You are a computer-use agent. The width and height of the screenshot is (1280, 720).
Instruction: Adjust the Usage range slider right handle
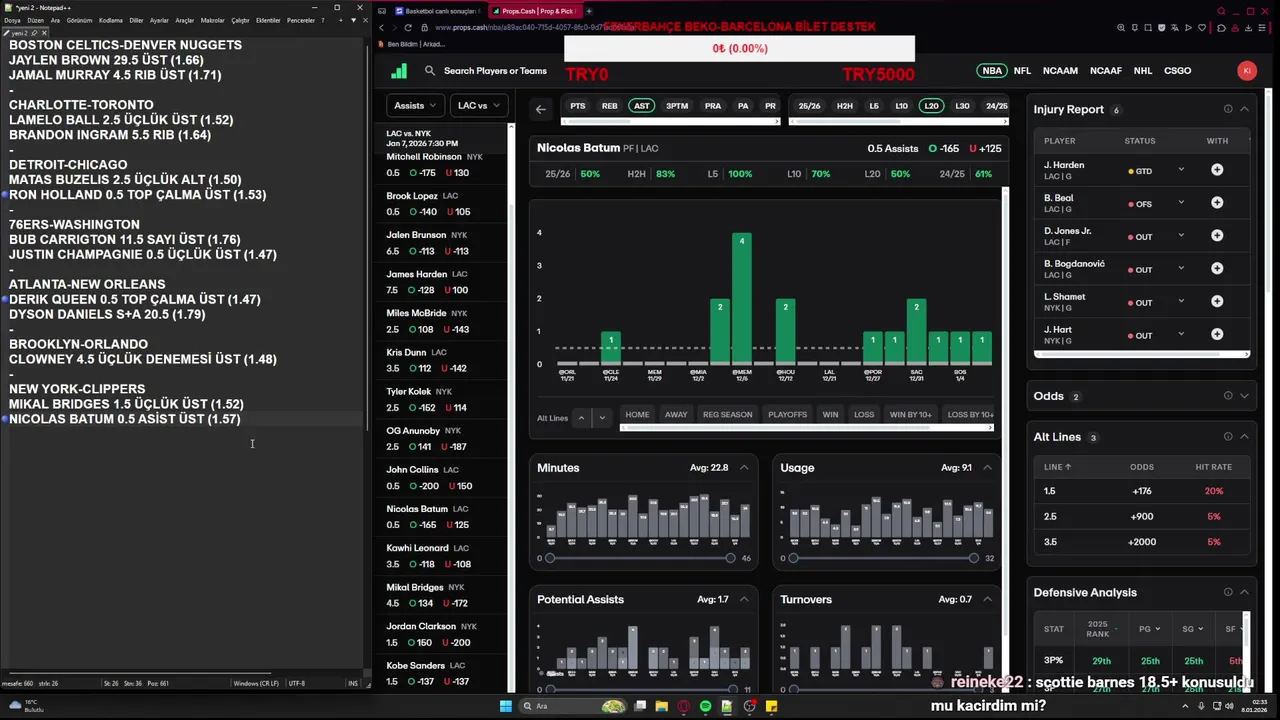click(974, 558)
